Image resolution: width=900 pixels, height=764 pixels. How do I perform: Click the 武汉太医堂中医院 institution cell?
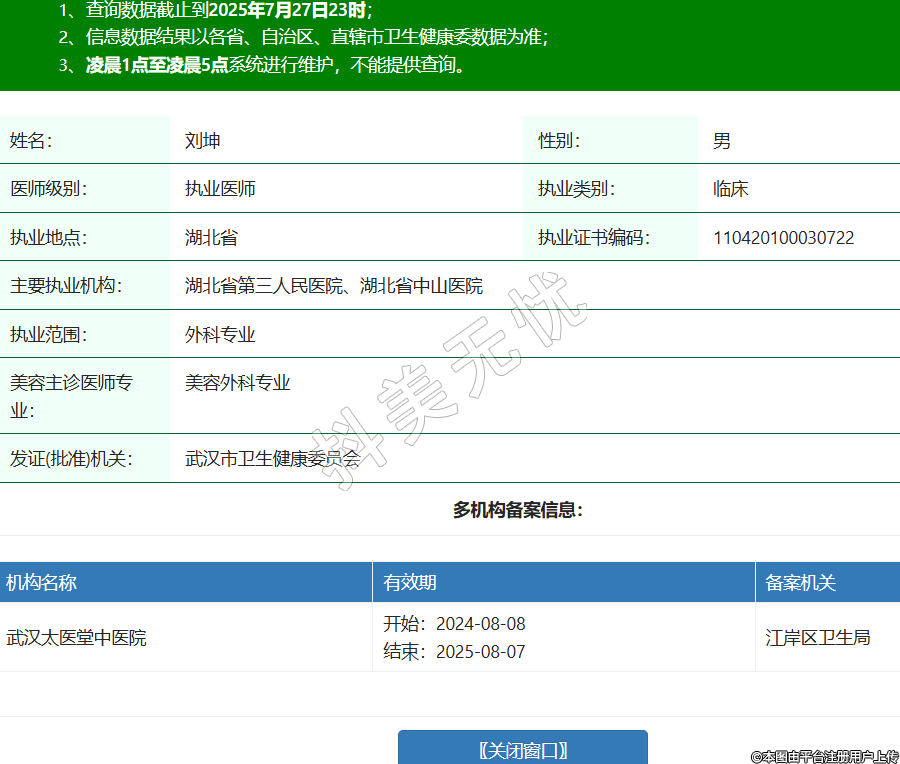point(76,637)
